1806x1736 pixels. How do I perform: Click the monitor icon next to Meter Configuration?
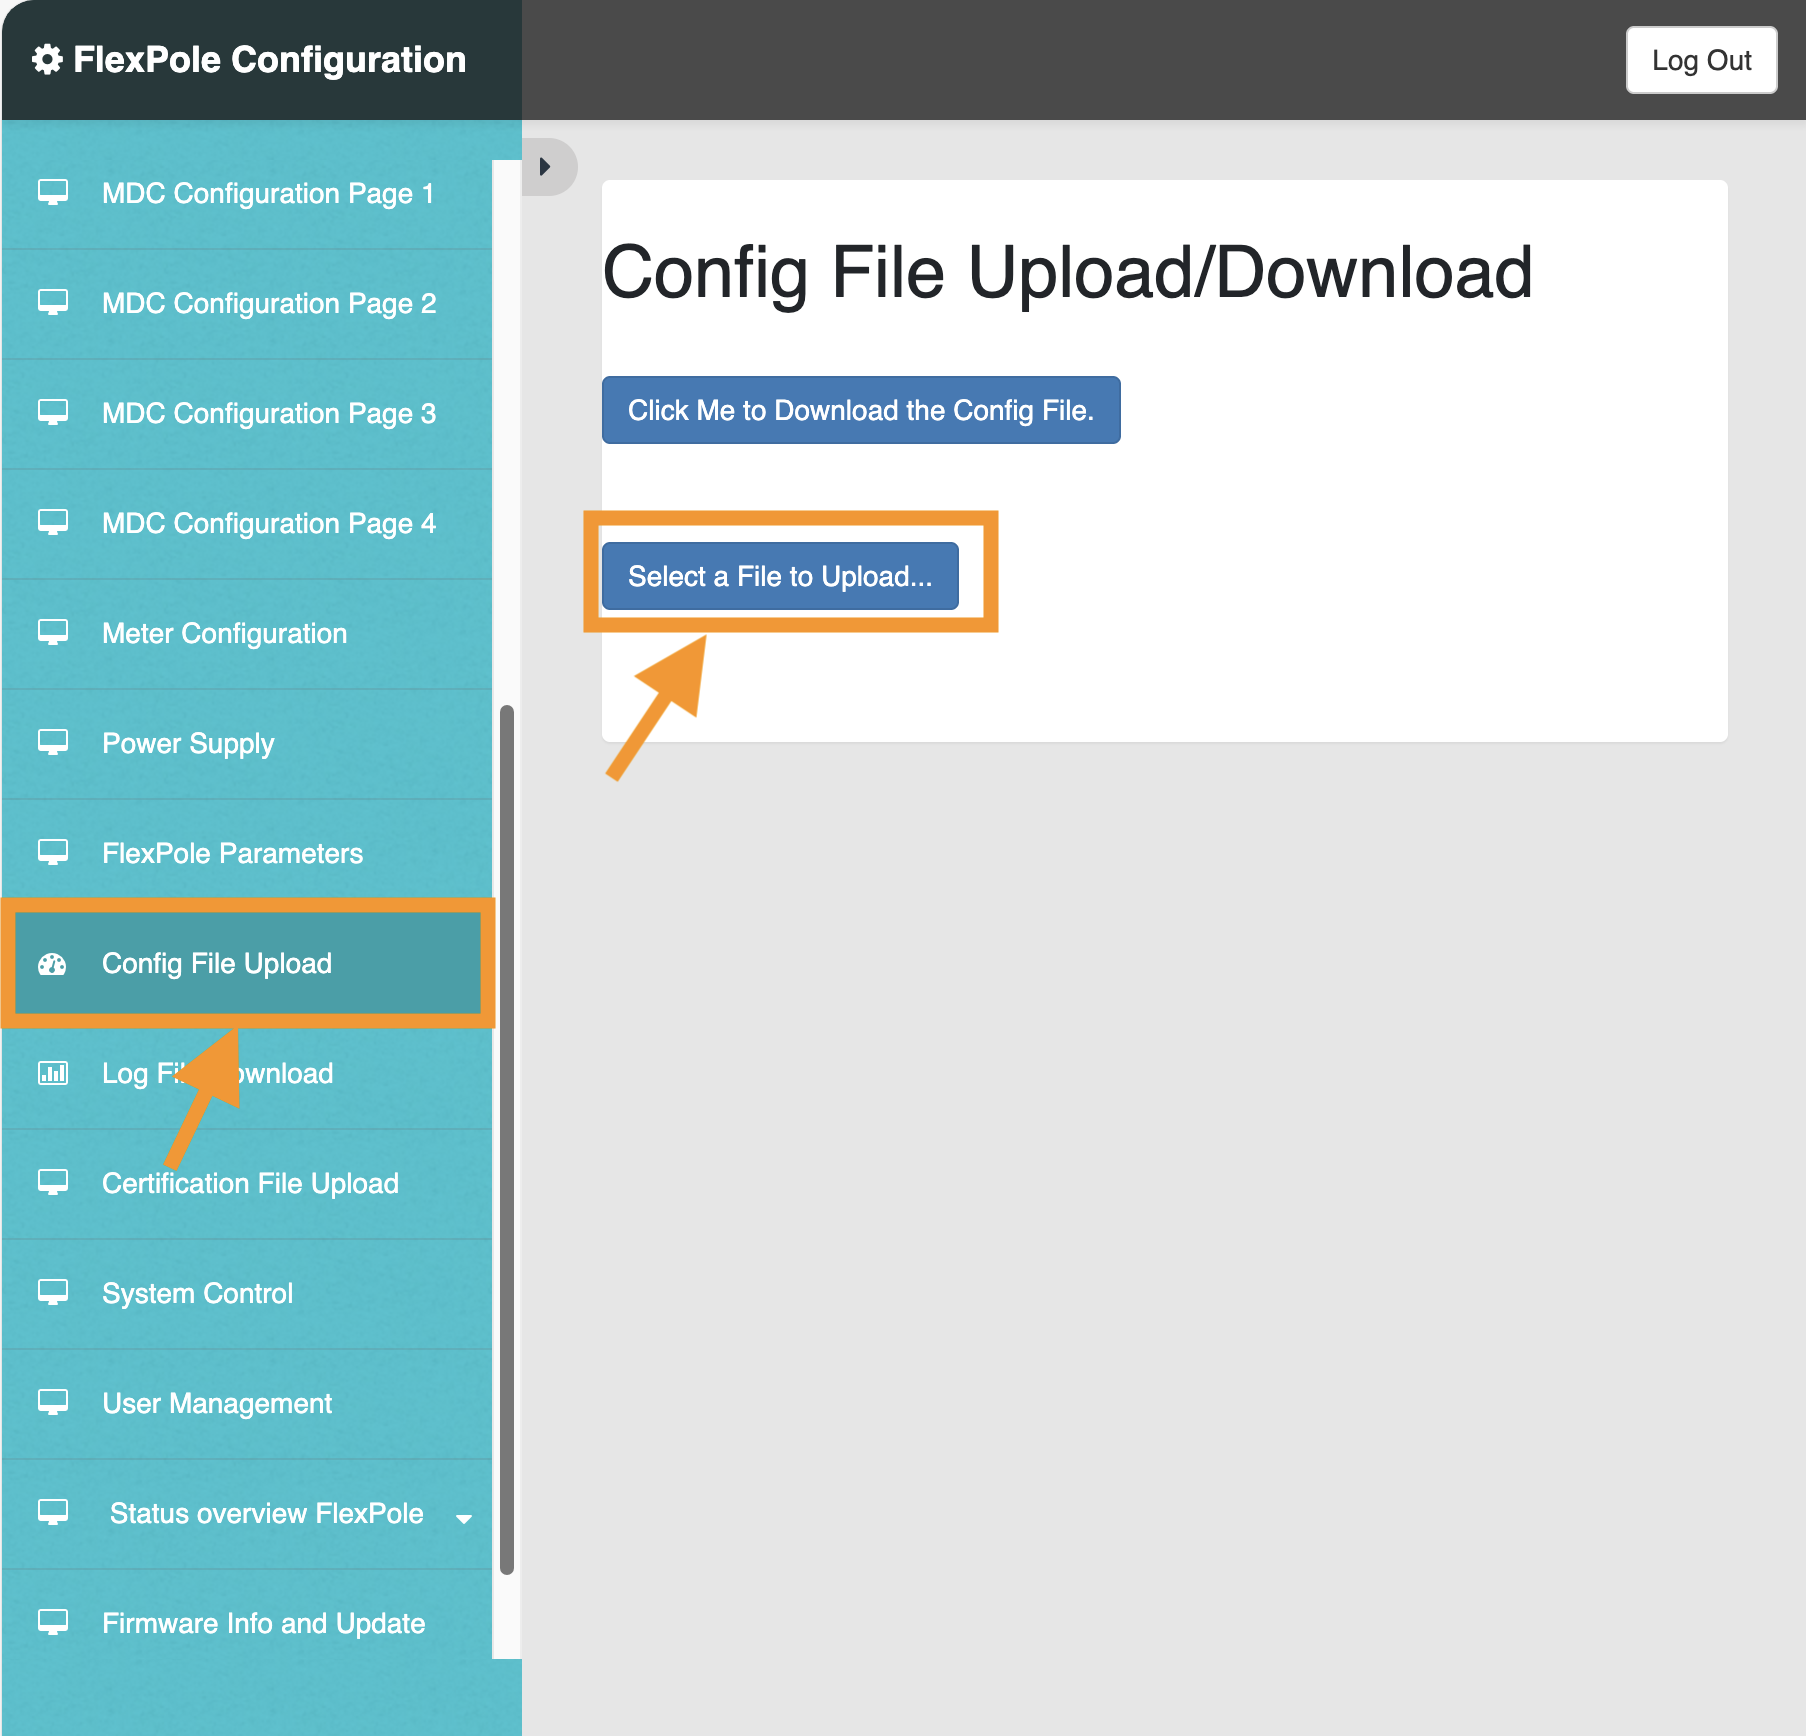[x=53, y=632]
